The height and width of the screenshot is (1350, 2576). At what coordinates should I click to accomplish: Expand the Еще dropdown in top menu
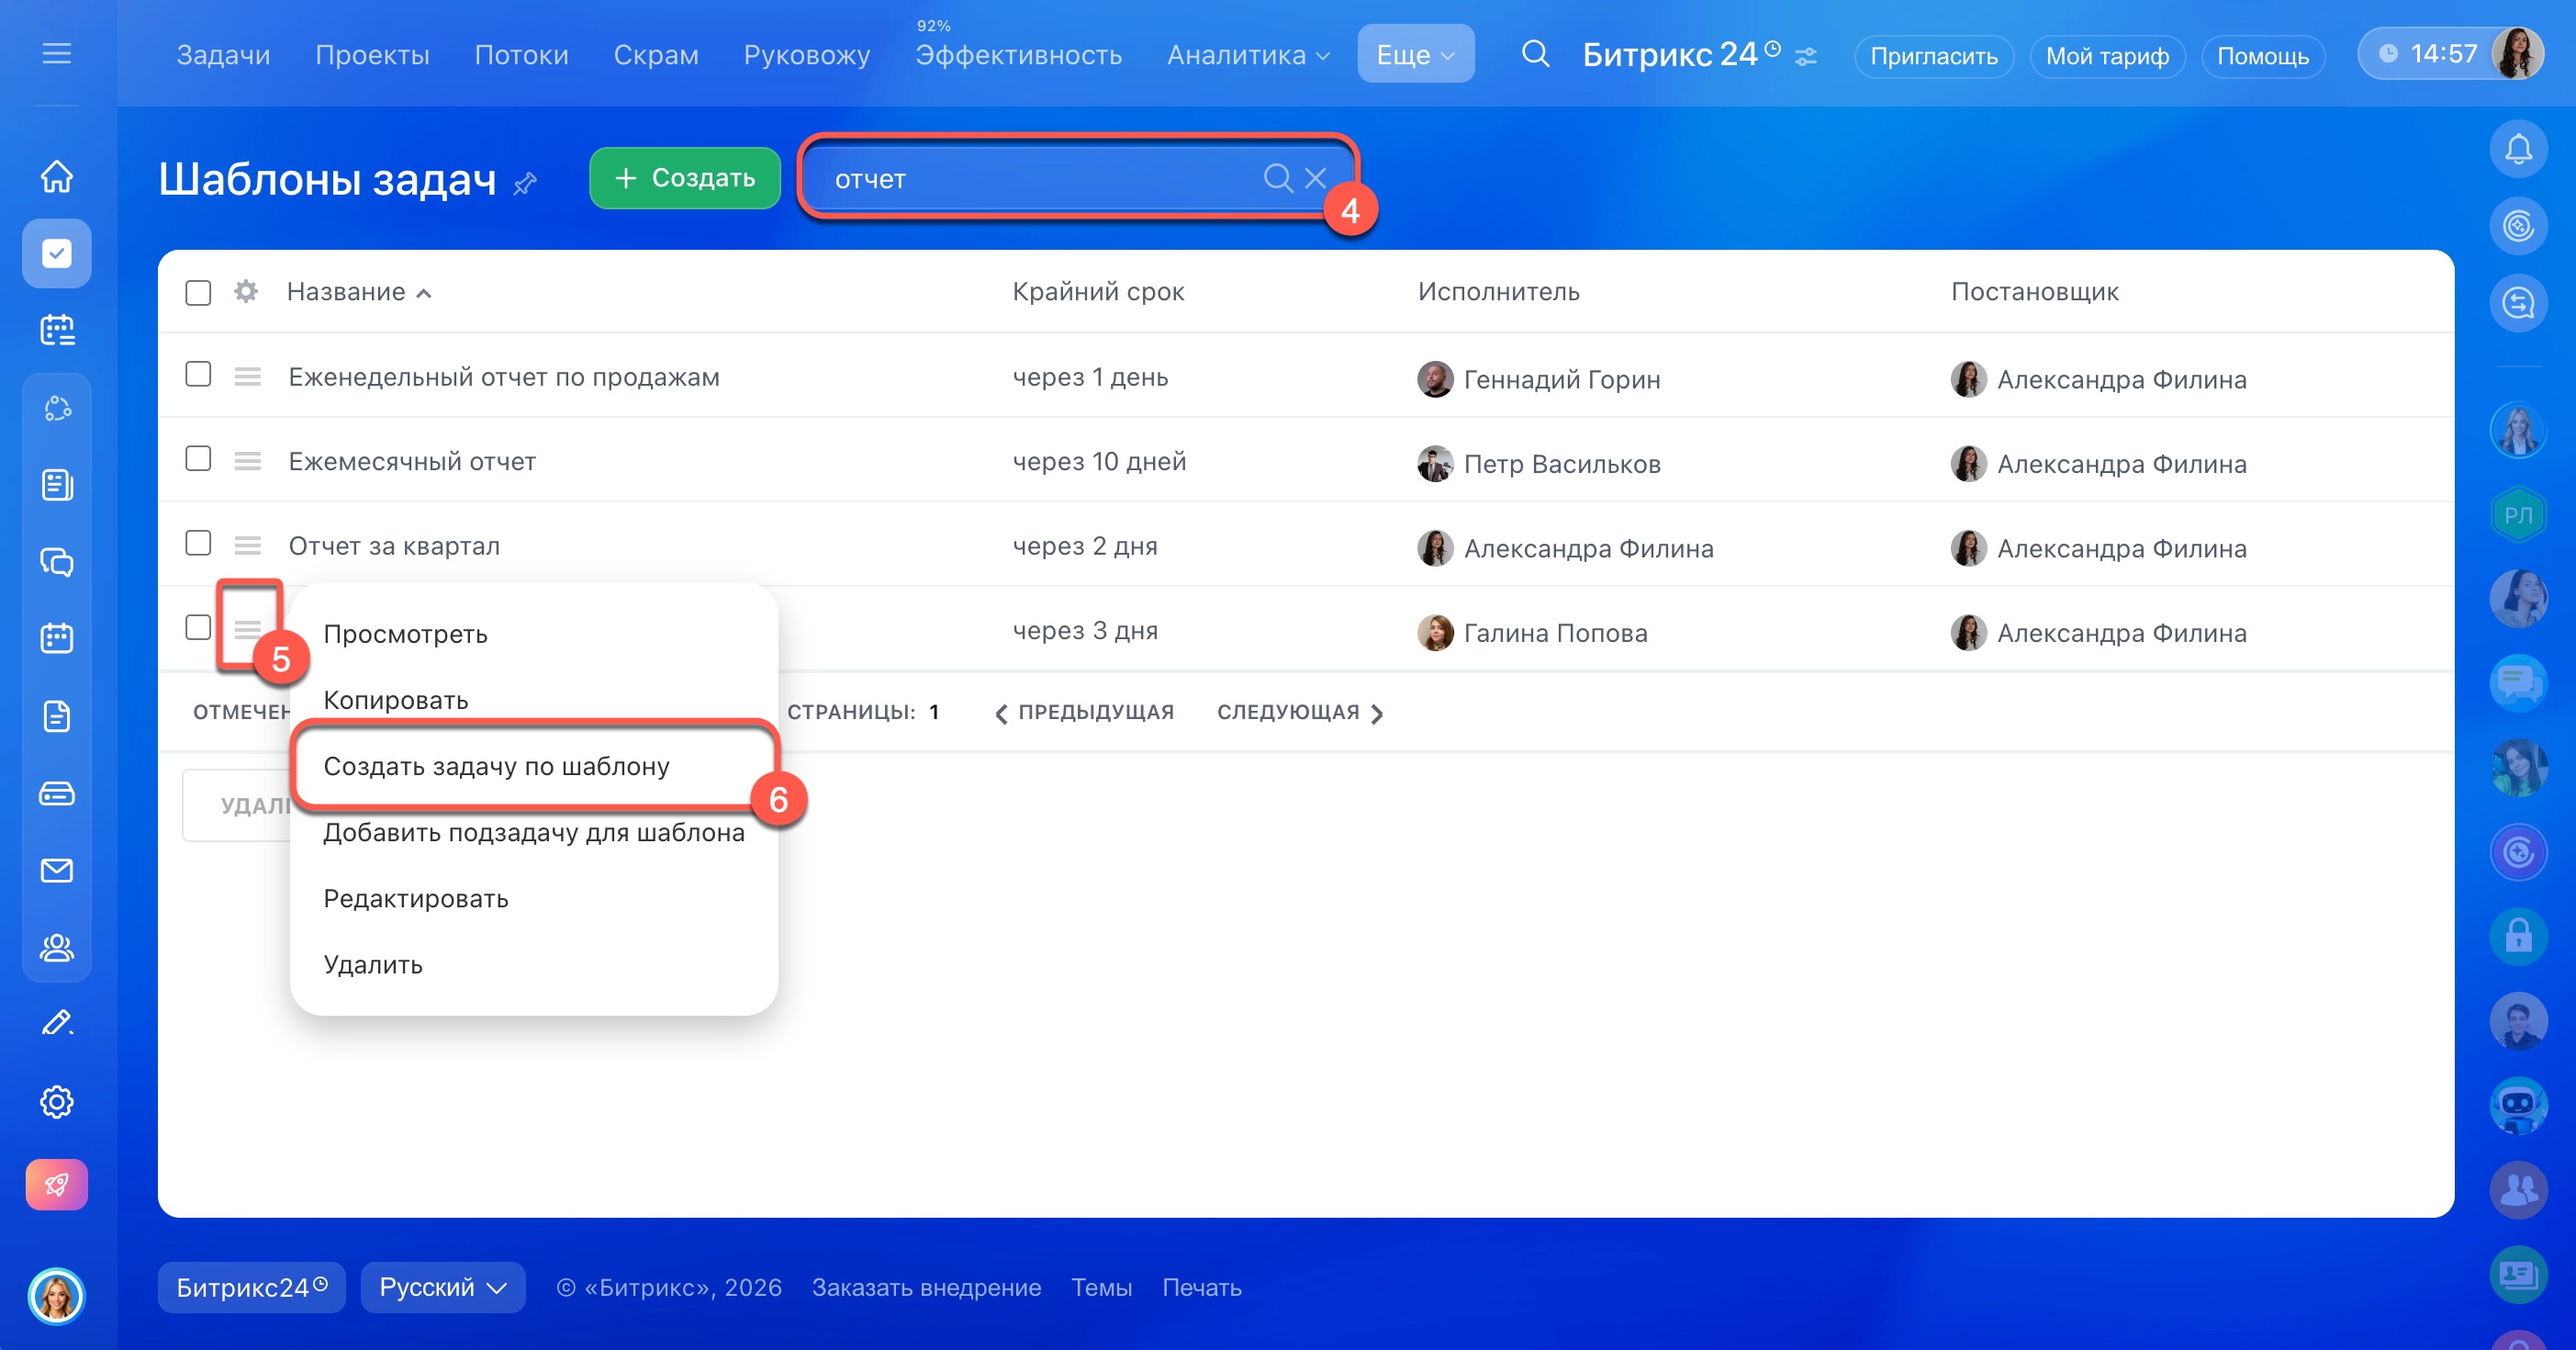(1414, 54)
